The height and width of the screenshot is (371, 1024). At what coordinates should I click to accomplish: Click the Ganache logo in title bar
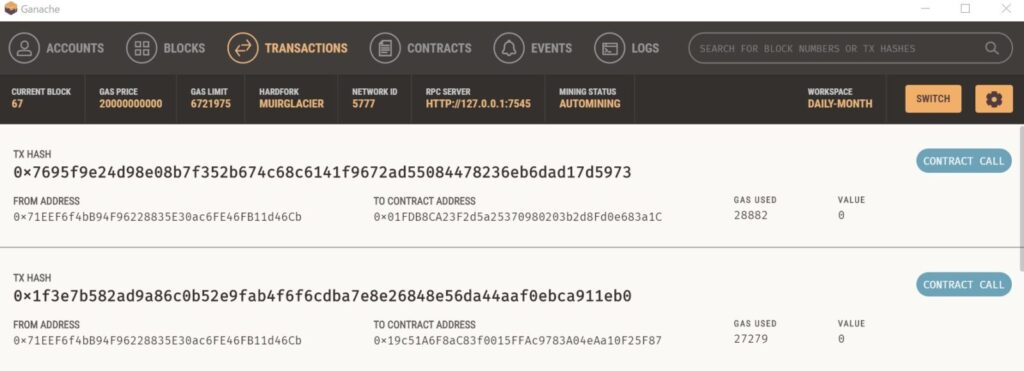[10, 8]
